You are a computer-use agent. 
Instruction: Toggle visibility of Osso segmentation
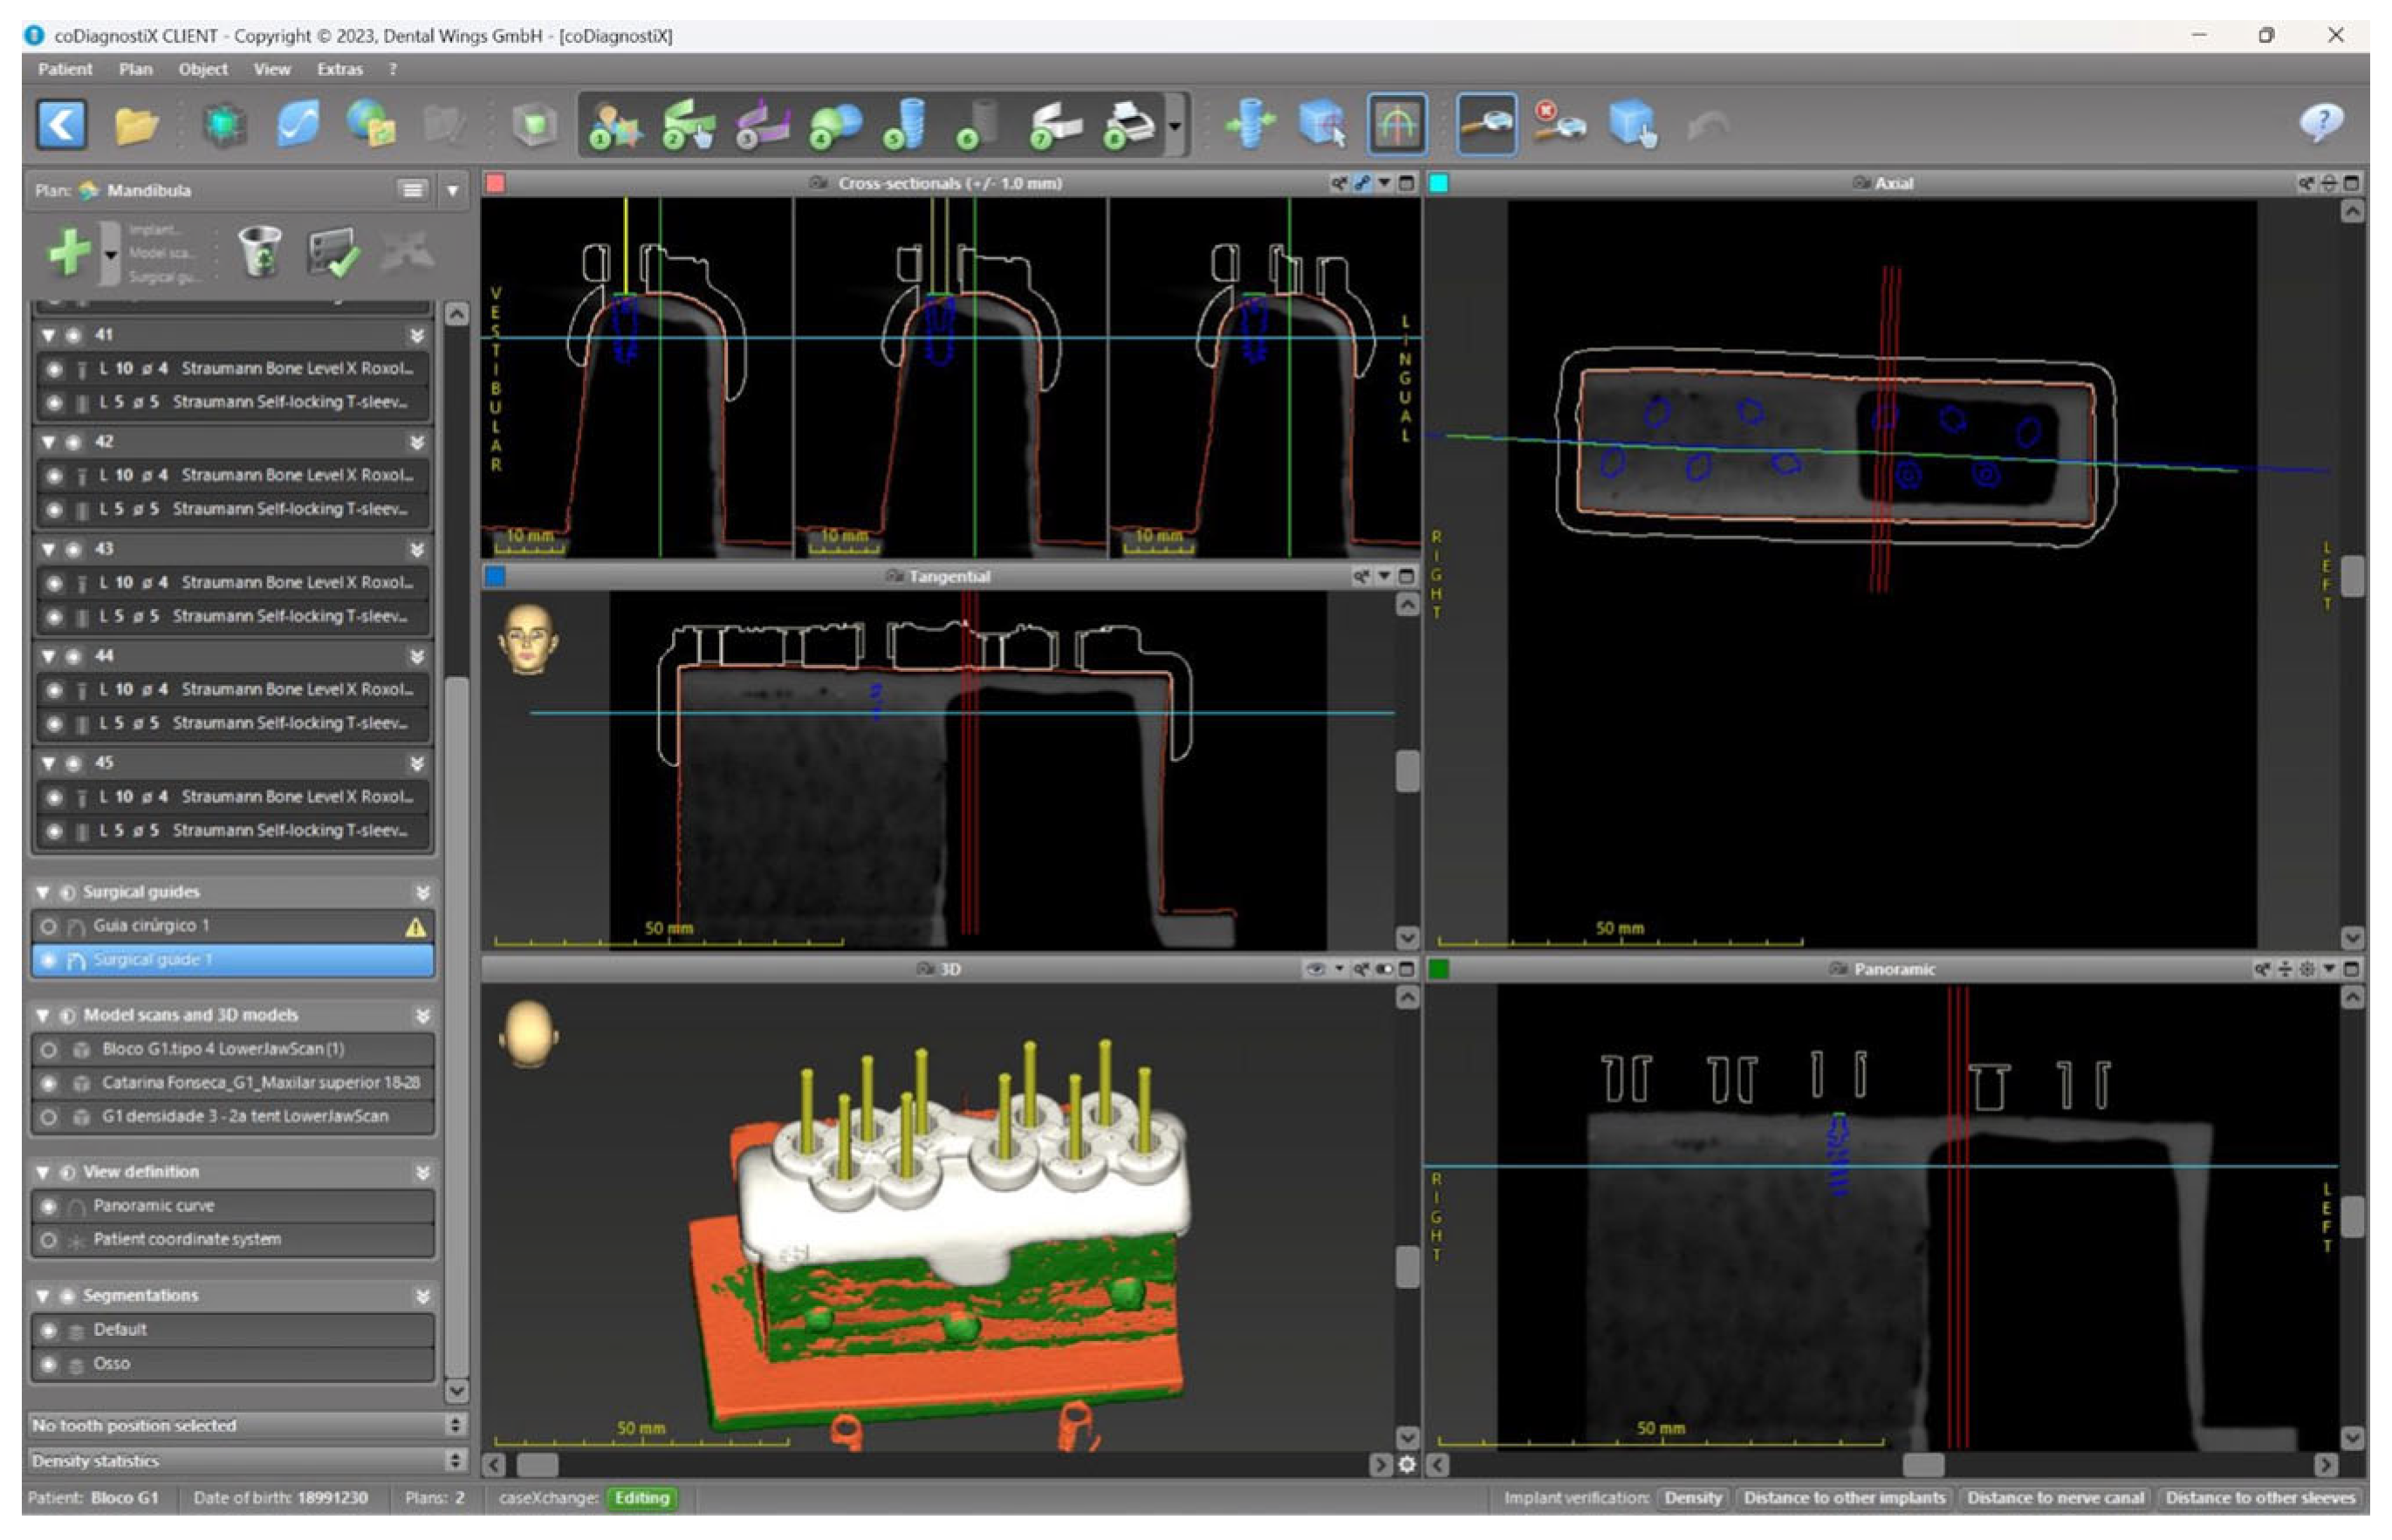pyautogui.click(x=48, y=1364)
